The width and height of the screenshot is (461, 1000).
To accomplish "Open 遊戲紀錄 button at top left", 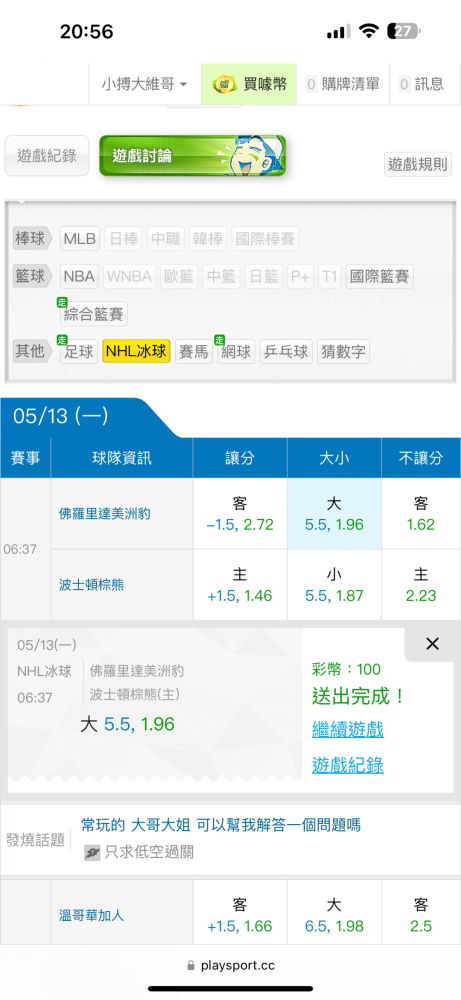I will [47, 156].
